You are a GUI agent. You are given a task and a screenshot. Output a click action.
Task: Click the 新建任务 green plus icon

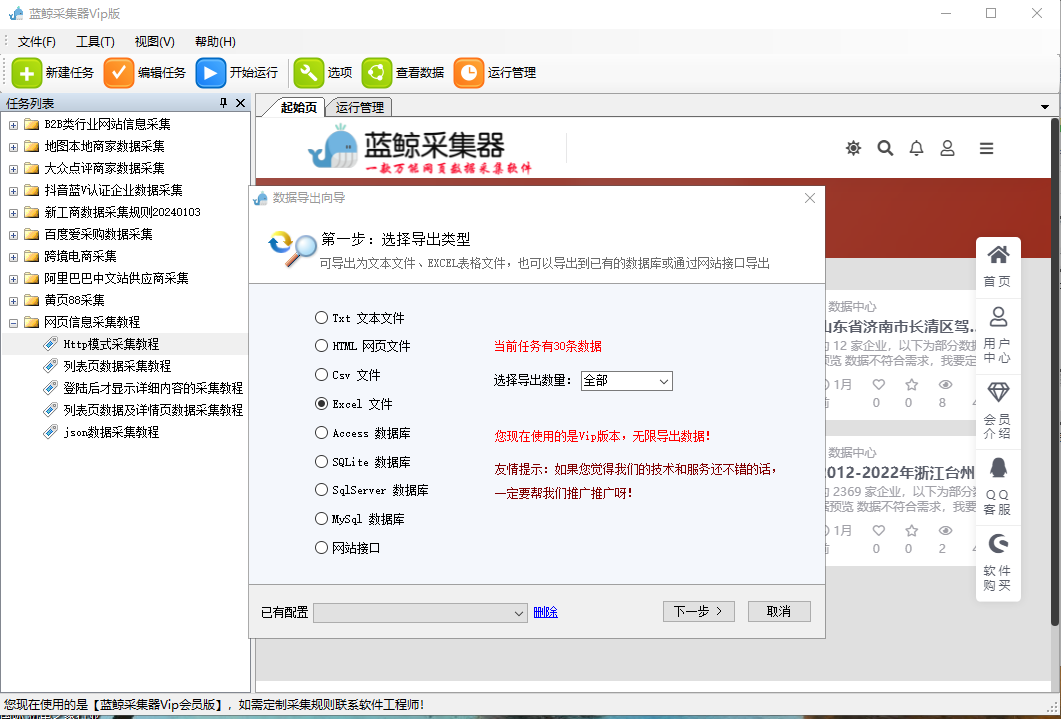[26, 73]
